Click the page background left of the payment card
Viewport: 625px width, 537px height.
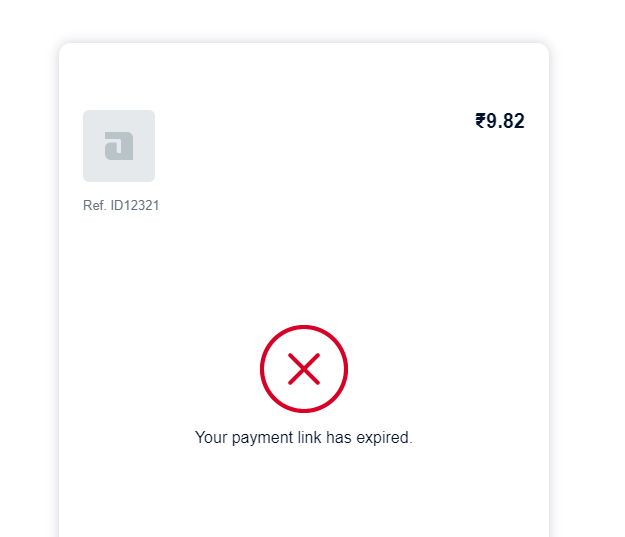[x=29, y=279]
